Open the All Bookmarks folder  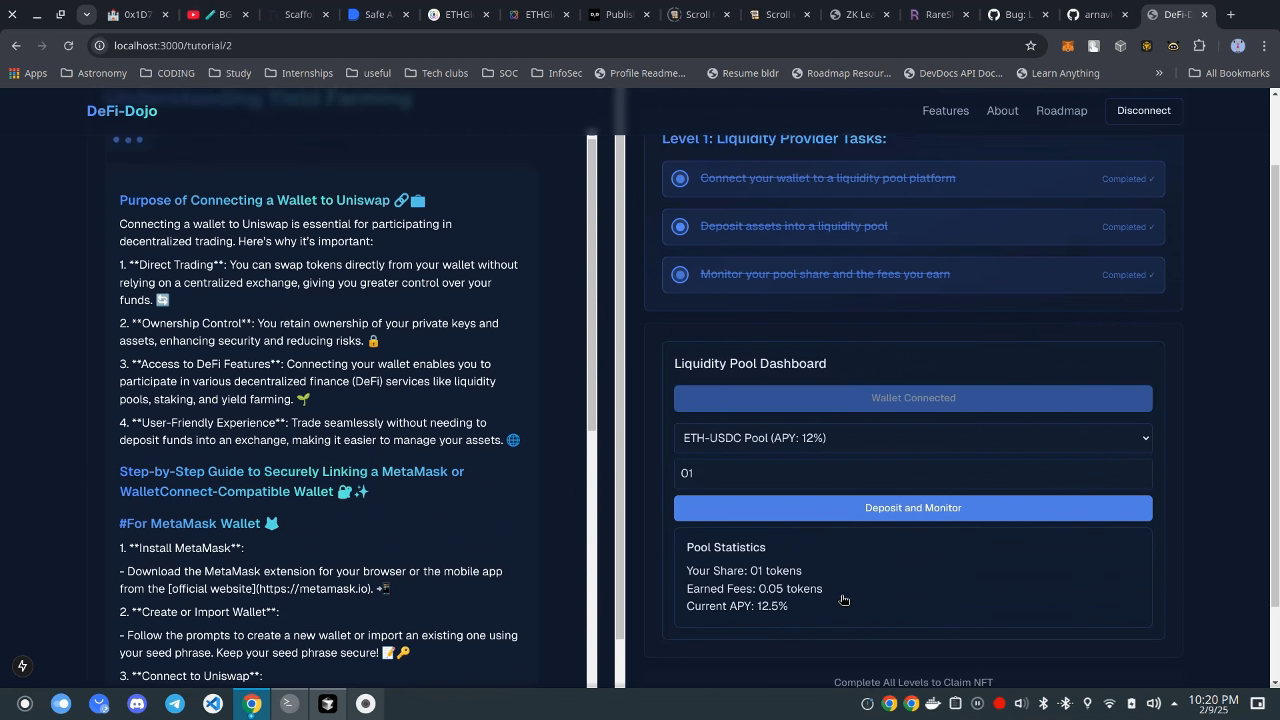[1229, 73]
